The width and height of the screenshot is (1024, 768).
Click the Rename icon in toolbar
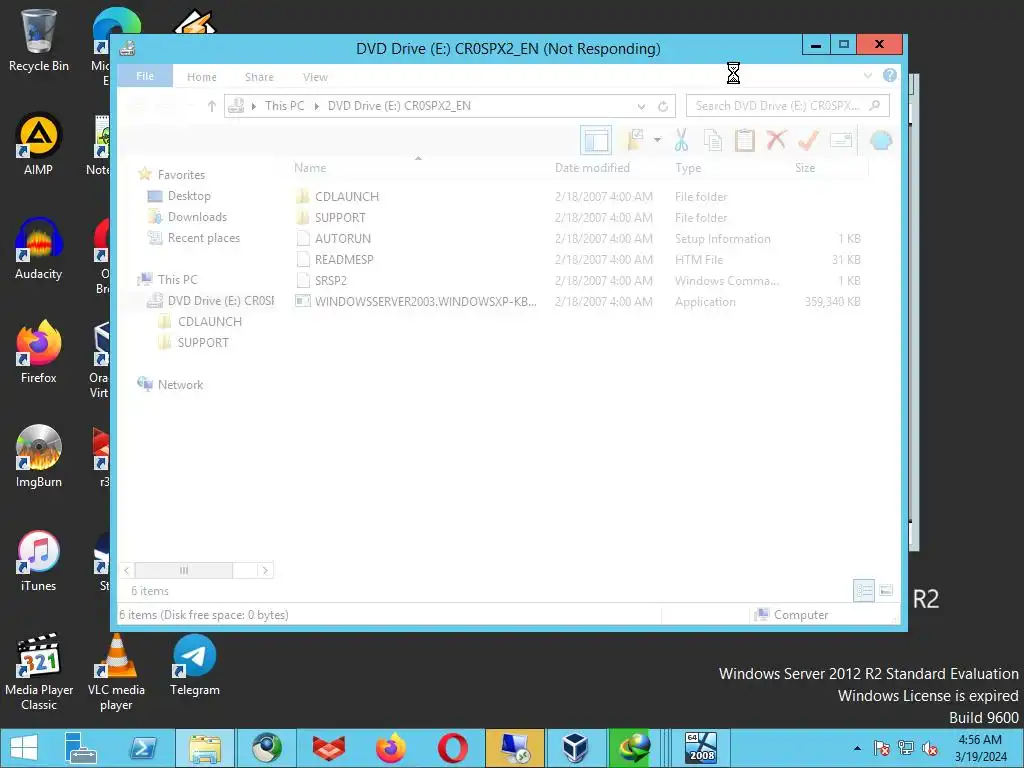(x=840, y=140)
